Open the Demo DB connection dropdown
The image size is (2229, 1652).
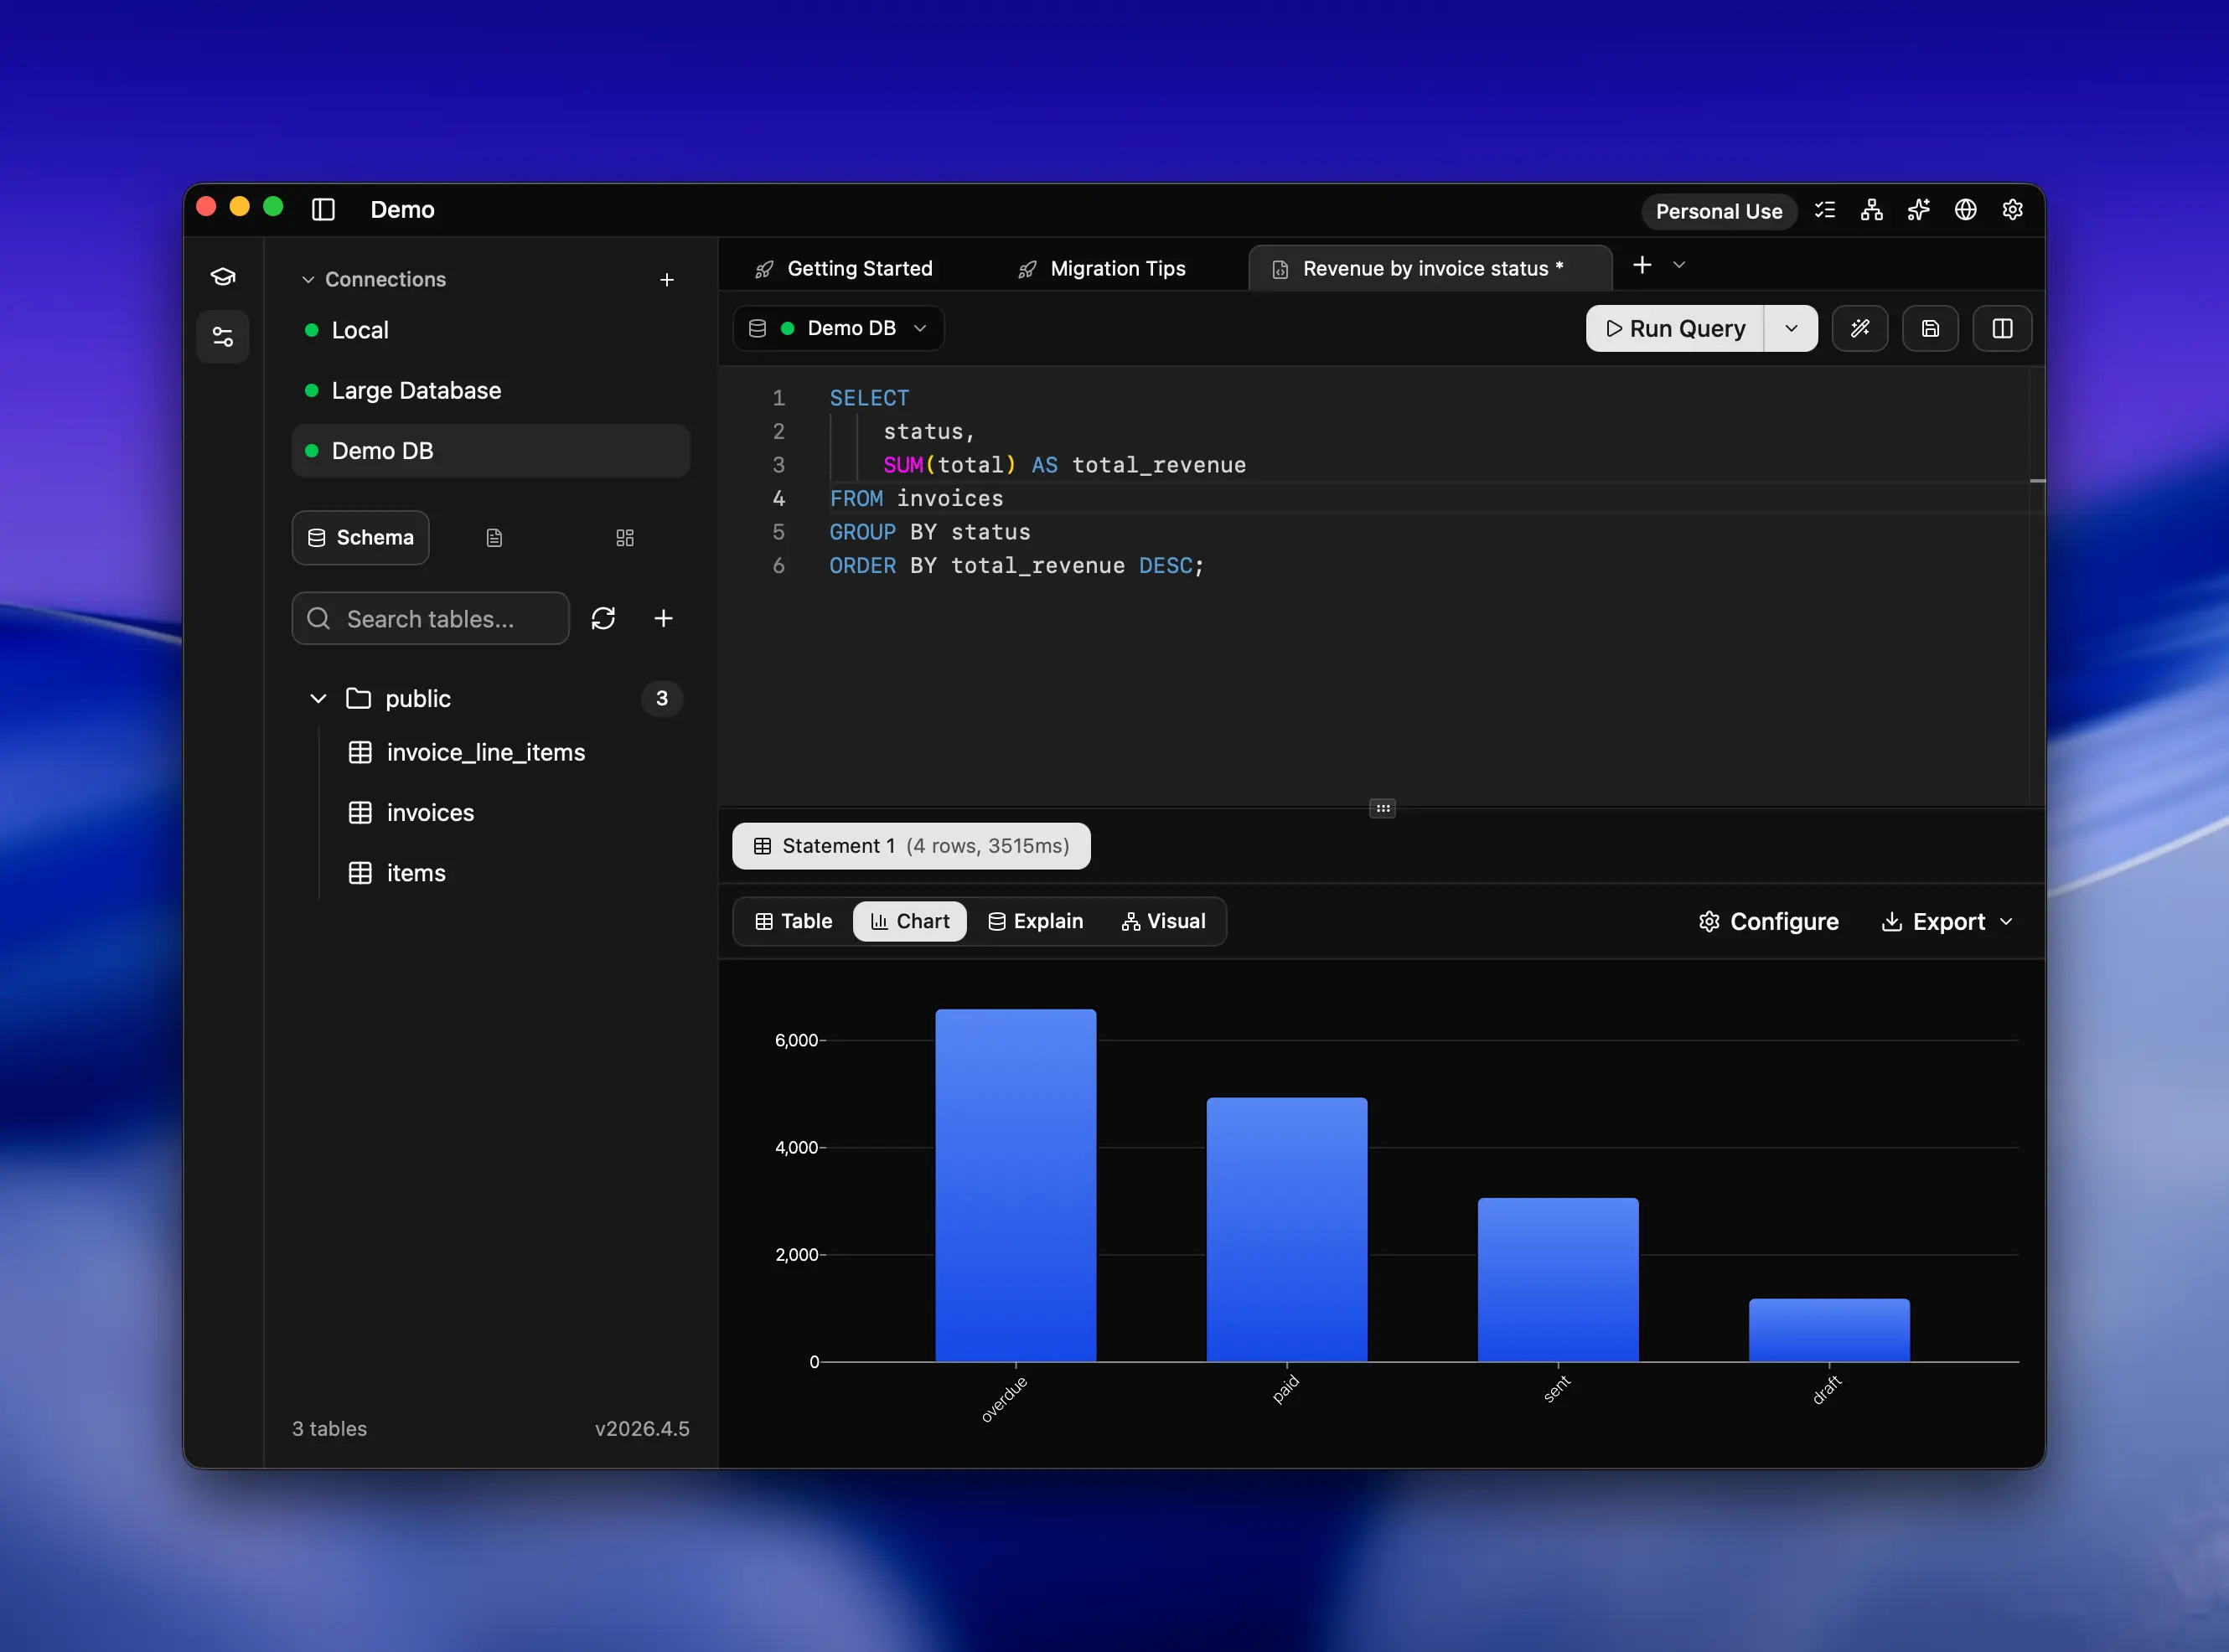[x=838, y=328]
